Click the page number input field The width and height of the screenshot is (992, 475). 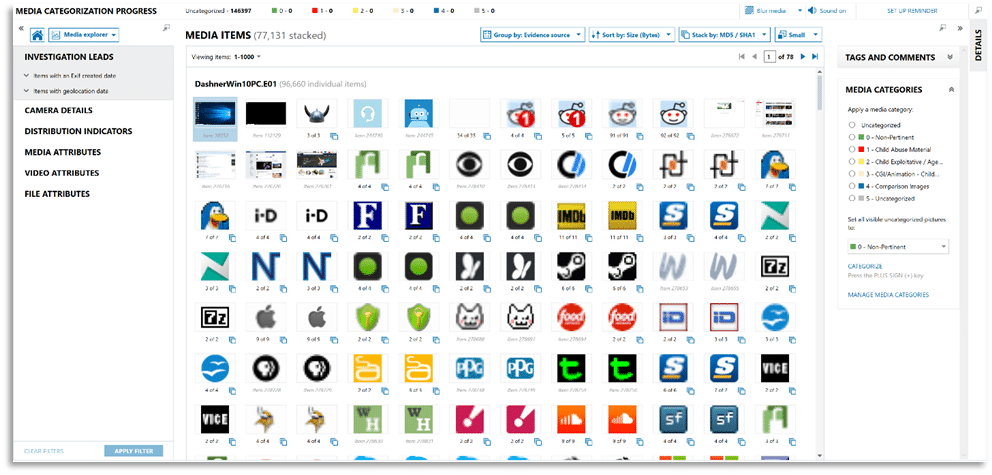[x=770, y=57]
